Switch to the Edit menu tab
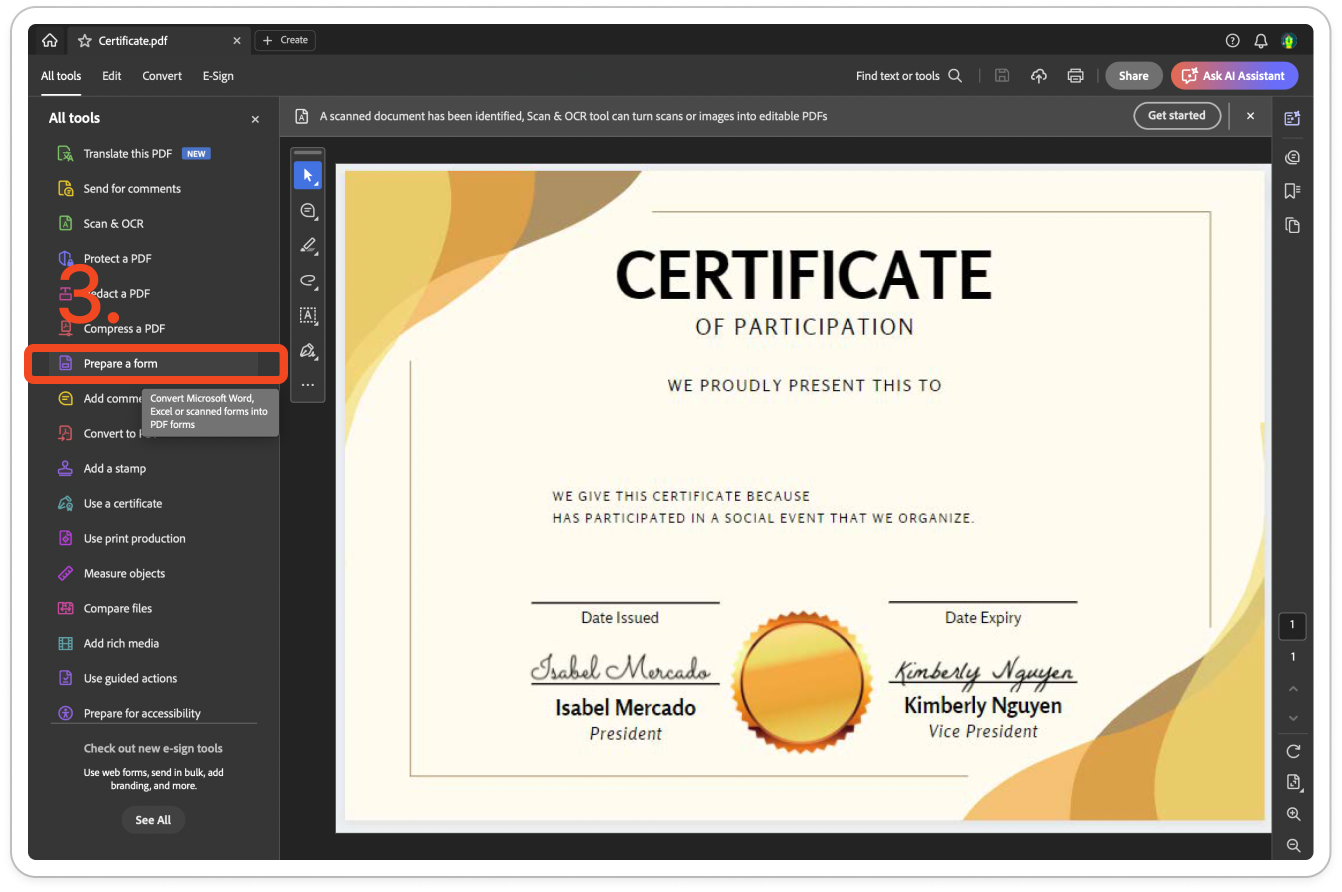 click(111, 76)
